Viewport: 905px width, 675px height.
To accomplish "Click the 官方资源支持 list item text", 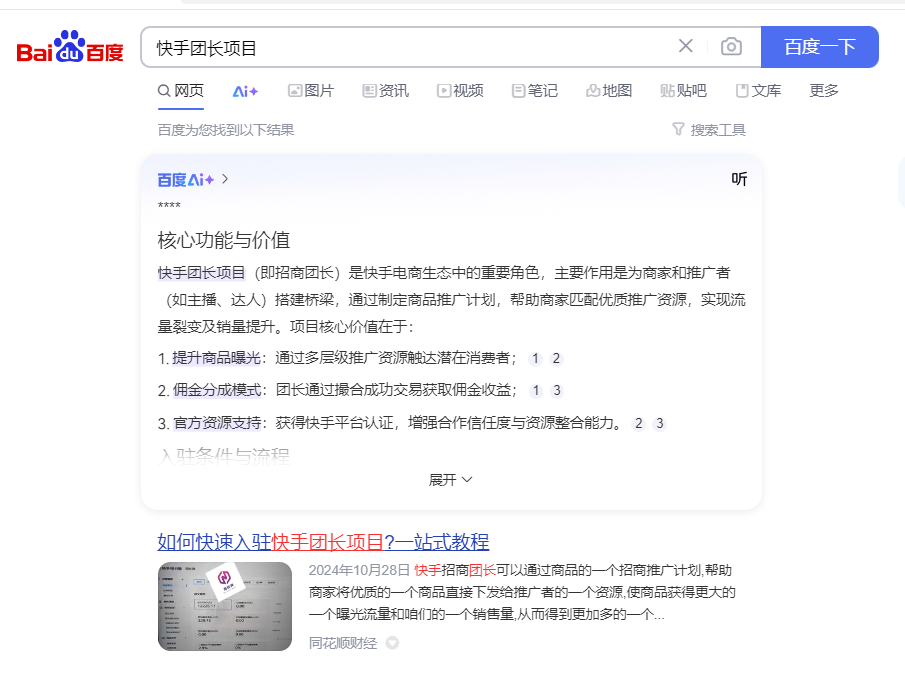I will [x=218, y=423].
